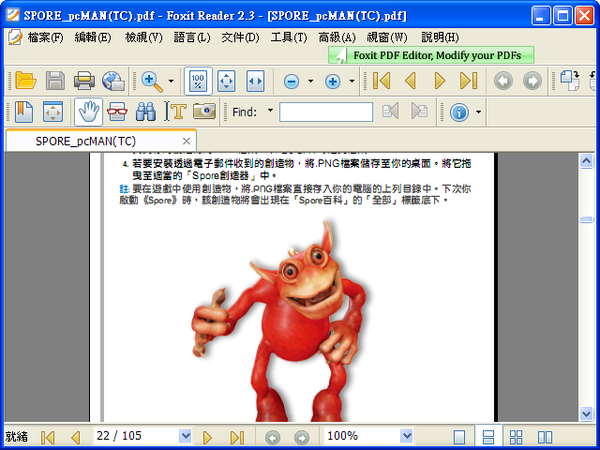Find previous match button
Screen dimensions: 600x450
[x=390, y=111]
